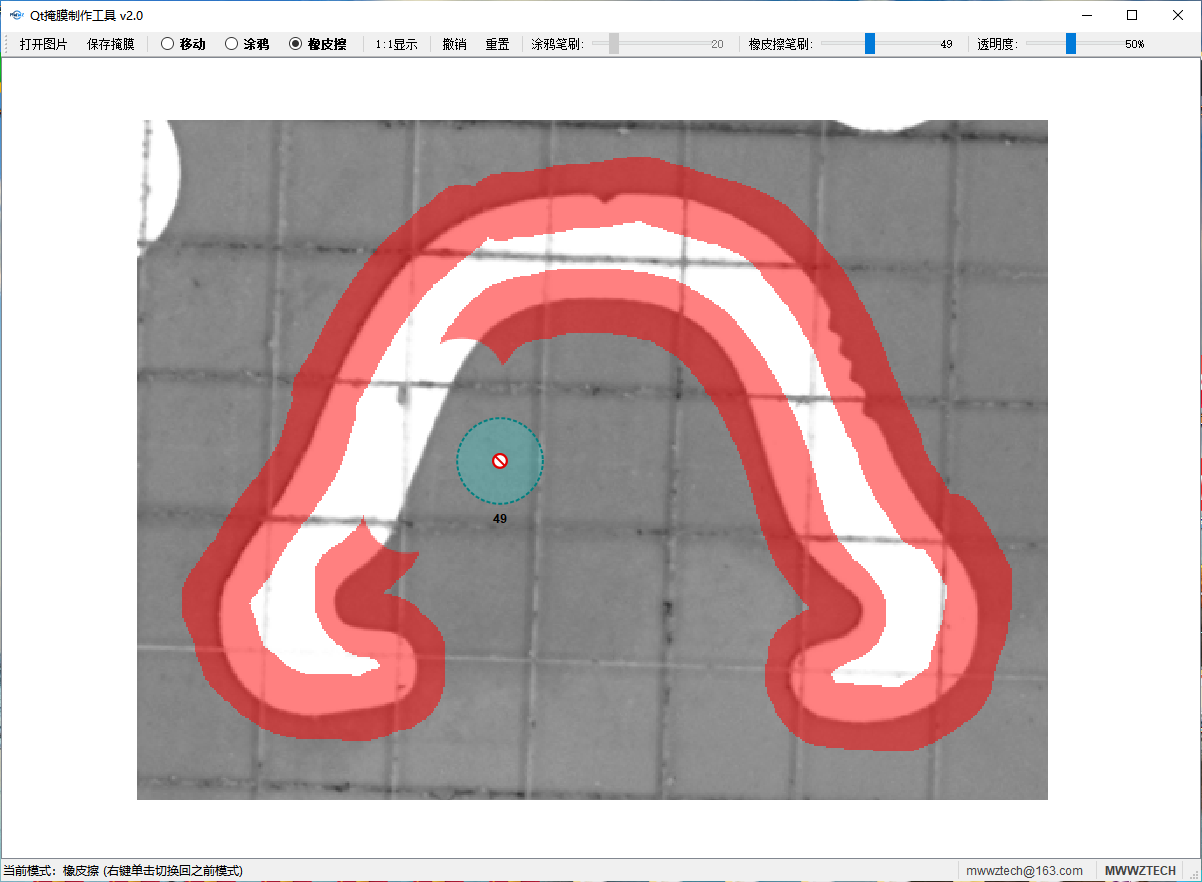The image size is (1202, 882).
Task: Maximize the application window
Action: tap(1132, 15)
